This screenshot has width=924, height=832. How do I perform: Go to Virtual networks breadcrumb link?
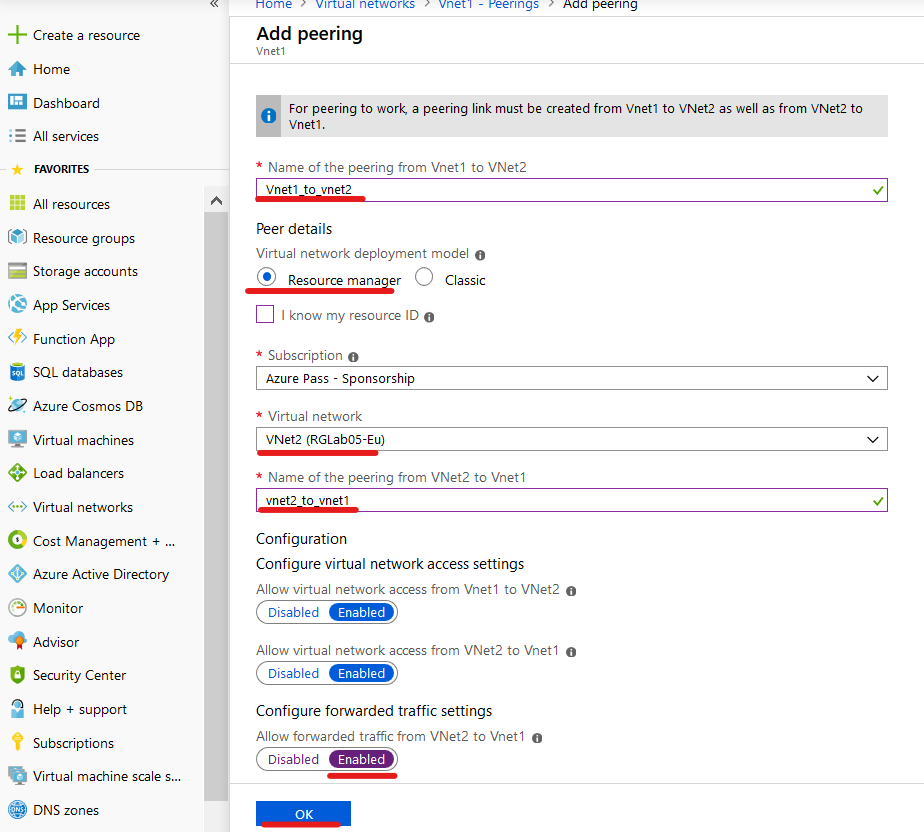365,5
